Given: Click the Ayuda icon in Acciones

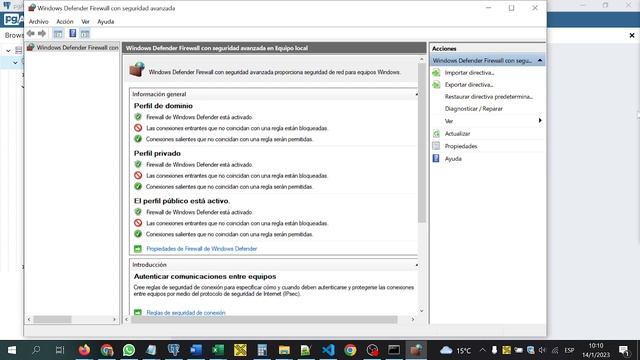Looking at the screenshot, I should point(436,158).
